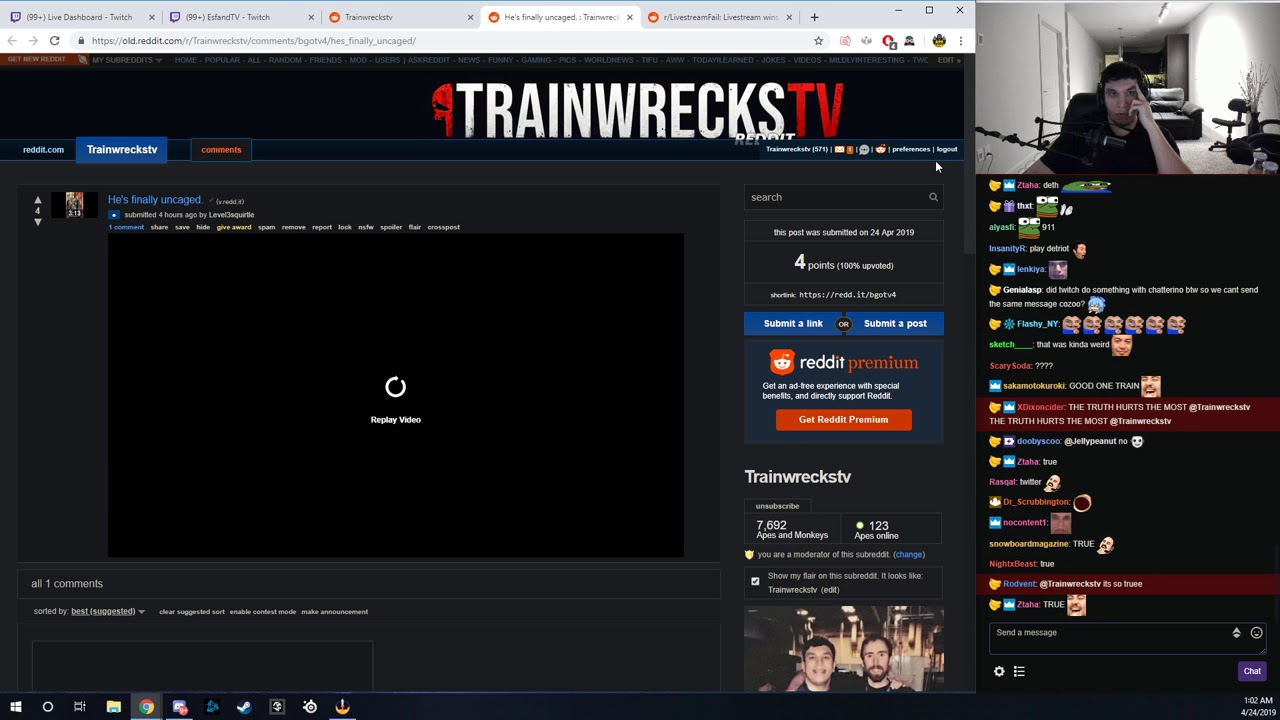Image resolution: width=1280 pixels, height=720 pixels.
Task: Expand the MY SUBREDDITS dropdown
Action: click(x=127, y=60)
